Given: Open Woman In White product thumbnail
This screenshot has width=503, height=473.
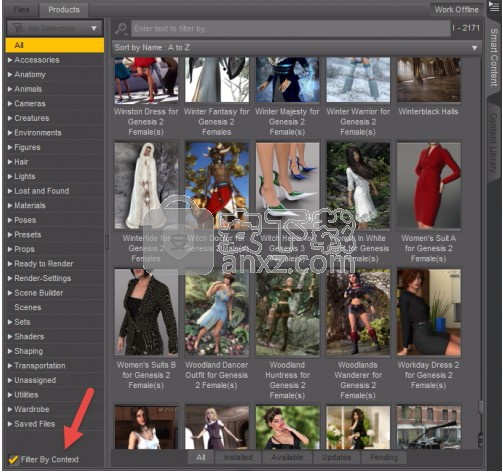Looking at the screenshot, I should point(358,185).
